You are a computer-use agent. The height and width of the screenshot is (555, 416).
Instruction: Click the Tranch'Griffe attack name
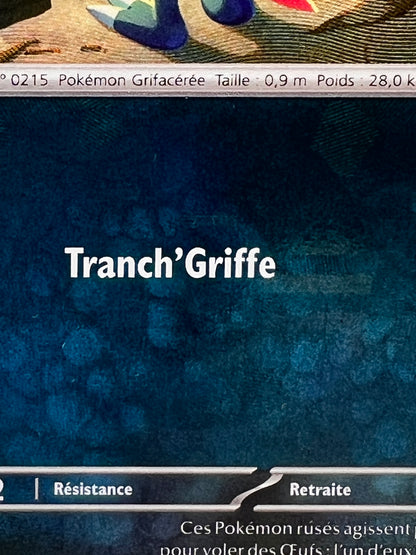coord(170,263)
